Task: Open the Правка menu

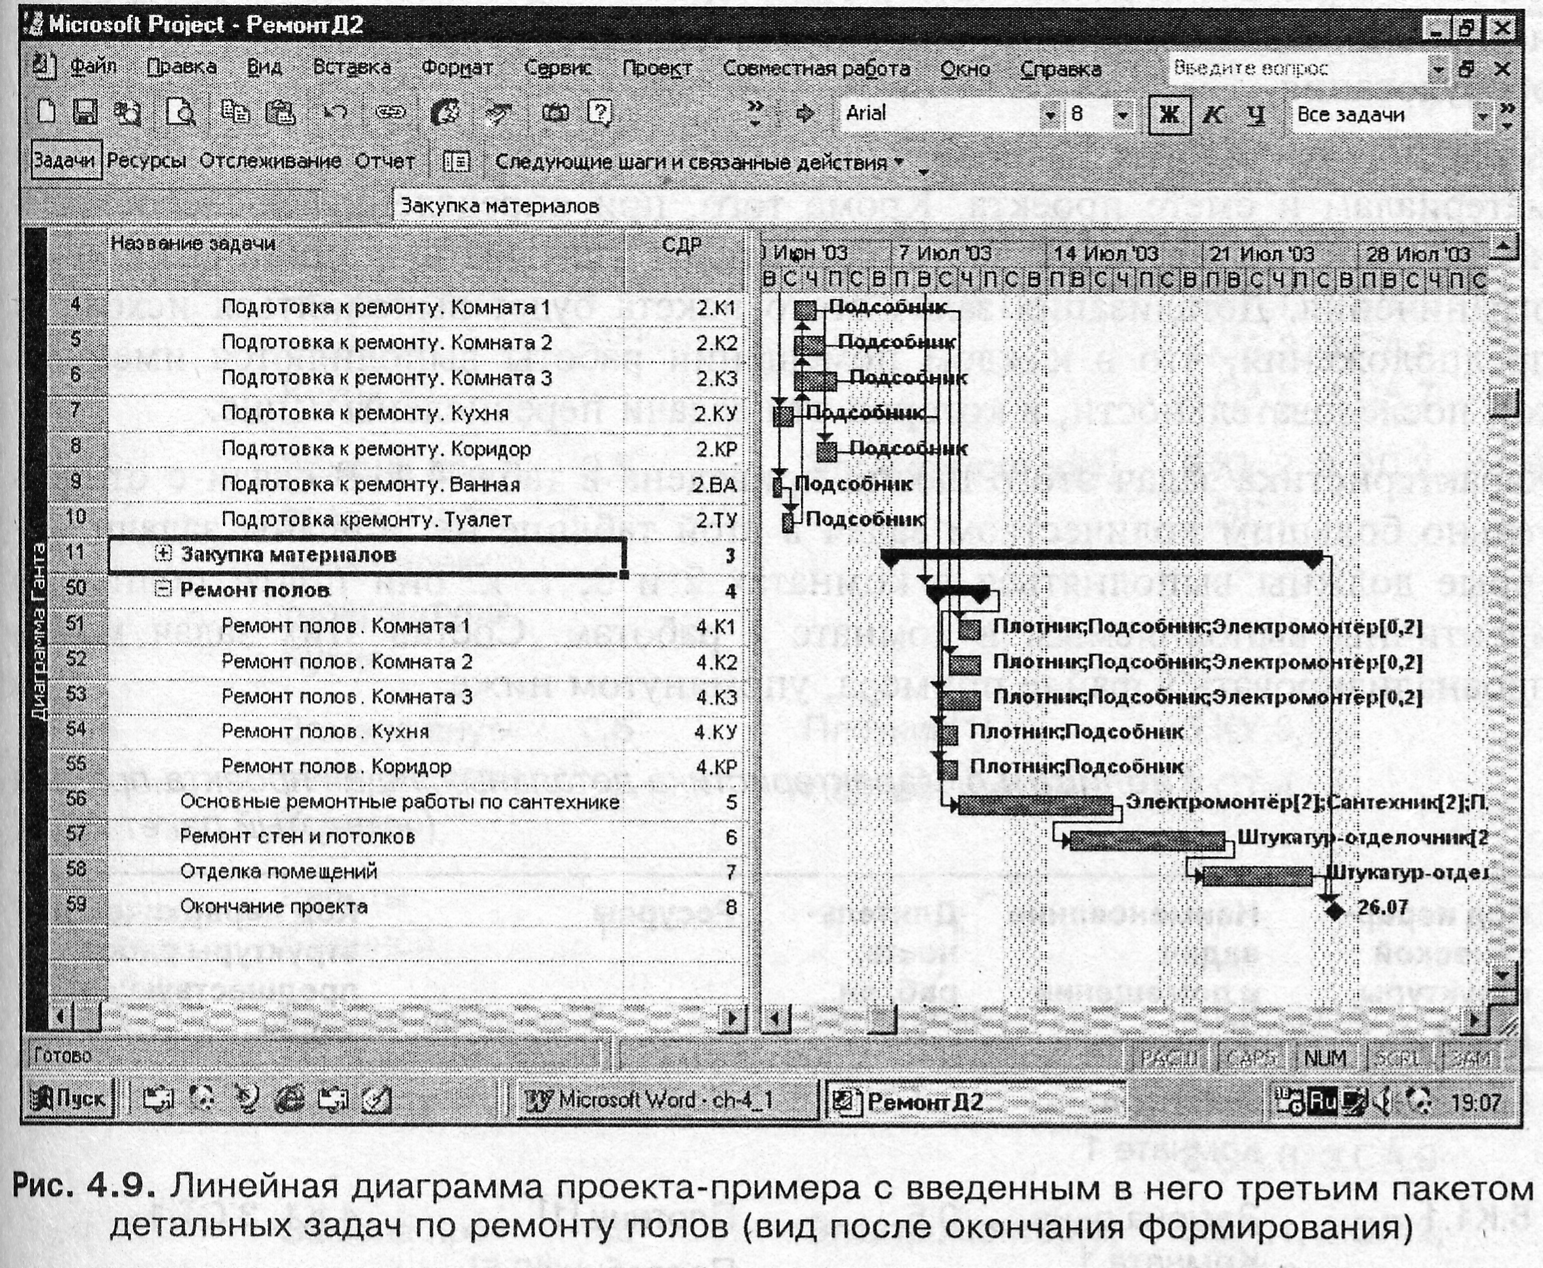Action: pos(181,68)
